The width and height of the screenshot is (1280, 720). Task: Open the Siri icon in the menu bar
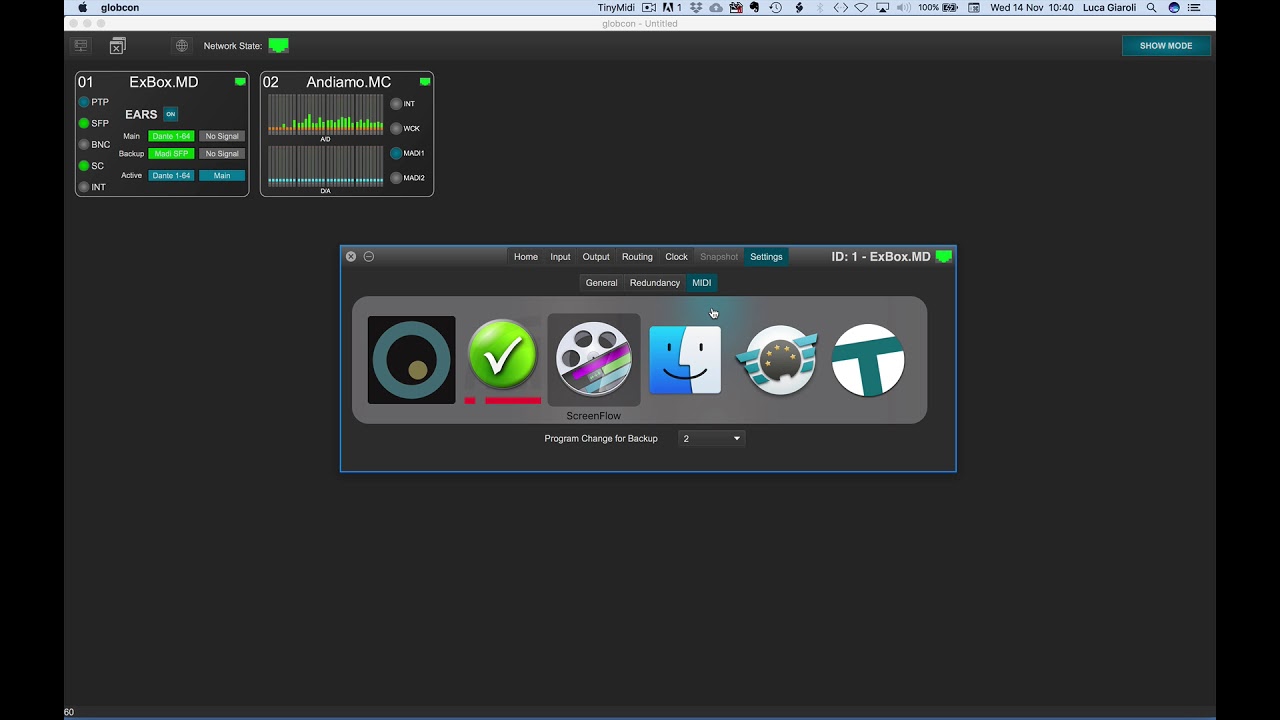1174,7
